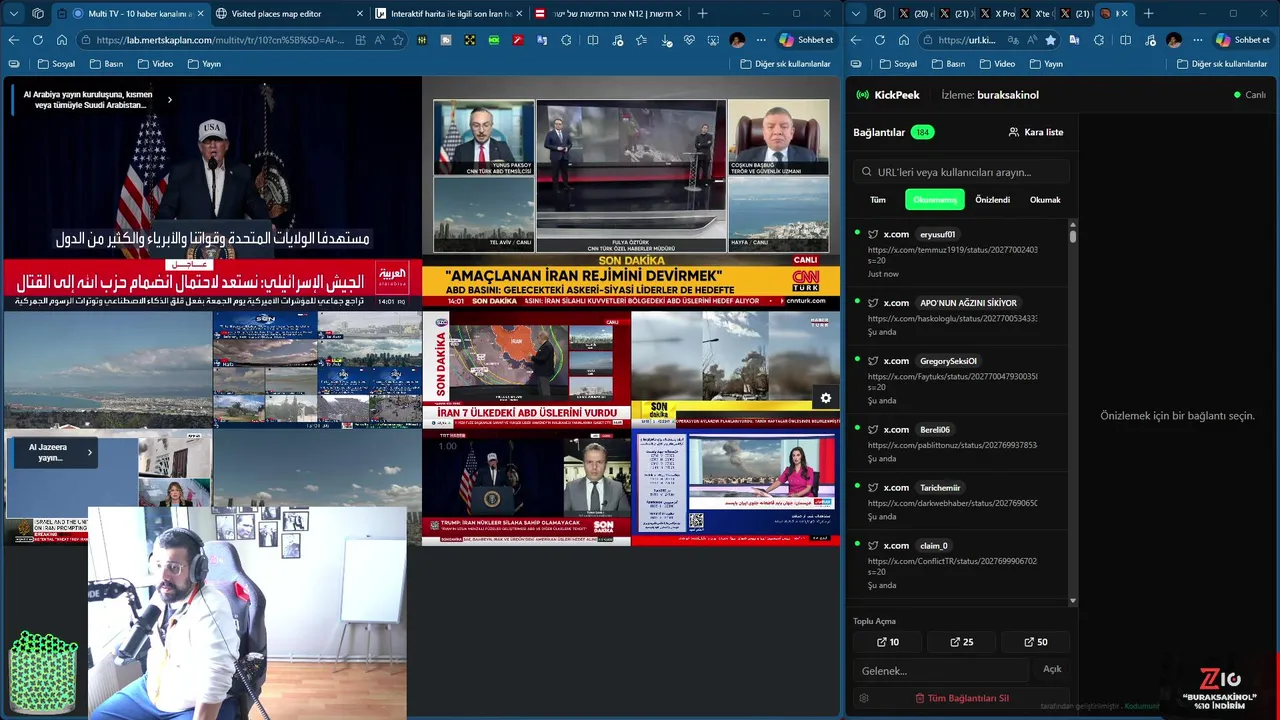Delete all links with 'Tüm Bağlantıları Sil'

click(x=962, y=698)
